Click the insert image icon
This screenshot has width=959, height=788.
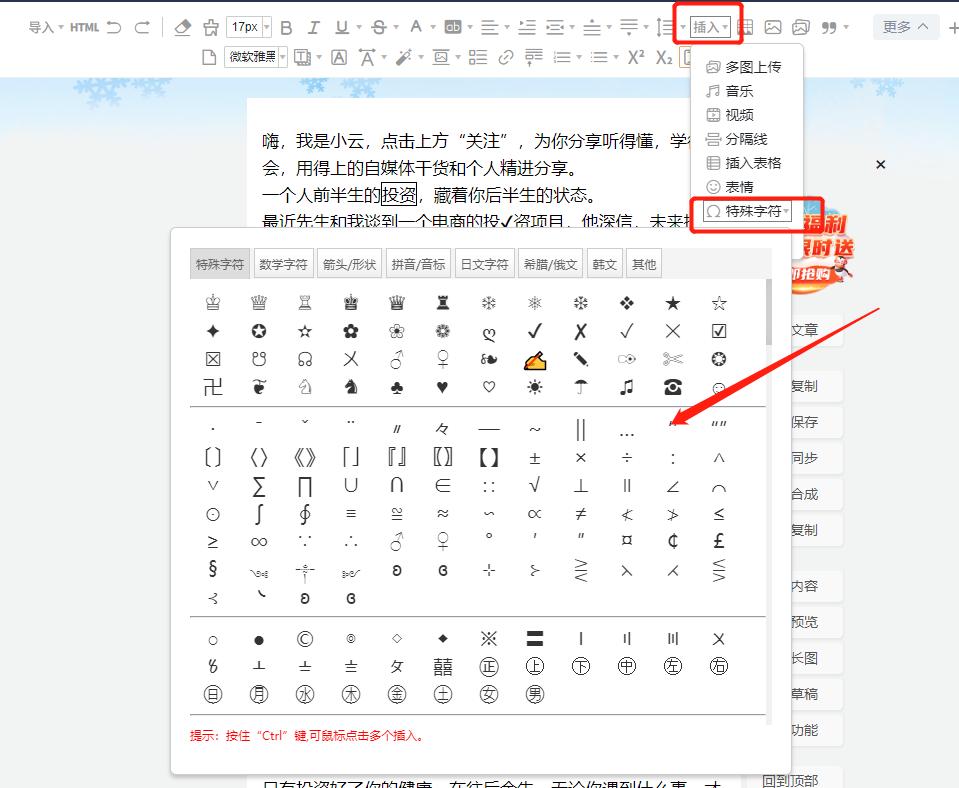(x=773, y=28)
